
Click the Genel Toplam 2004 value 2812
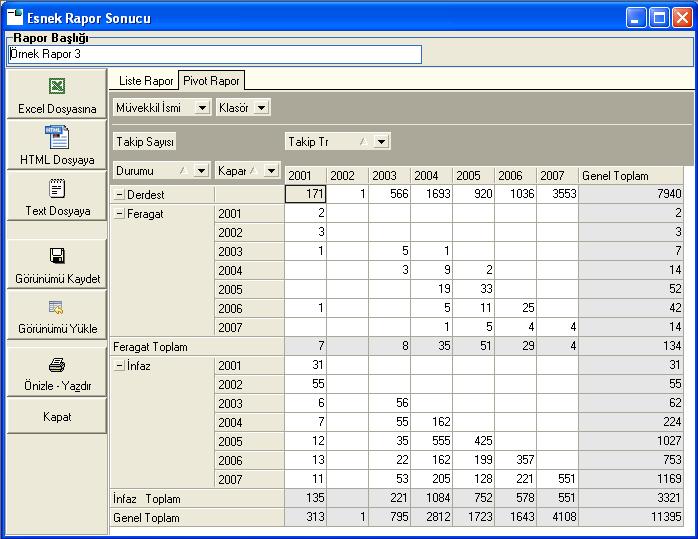431,517
